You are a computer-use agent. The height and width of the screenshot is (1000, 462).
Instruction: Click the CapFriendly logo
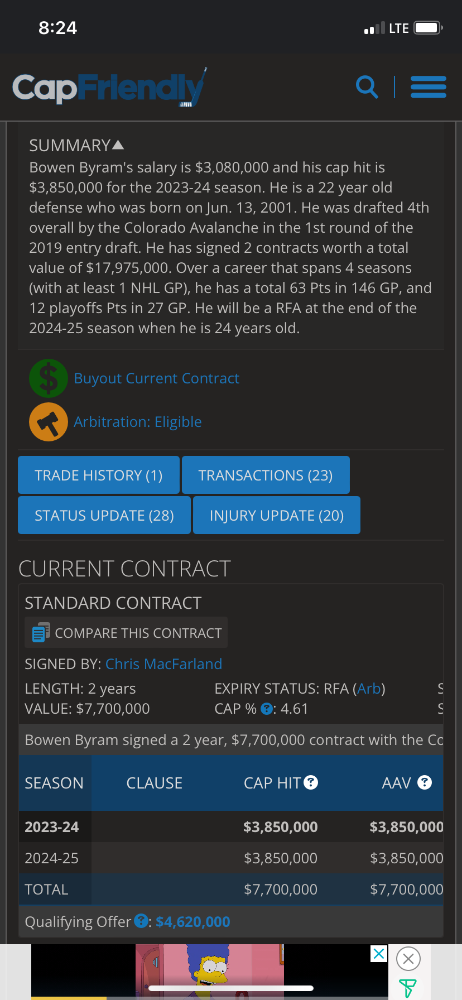[x=110, y=87]
